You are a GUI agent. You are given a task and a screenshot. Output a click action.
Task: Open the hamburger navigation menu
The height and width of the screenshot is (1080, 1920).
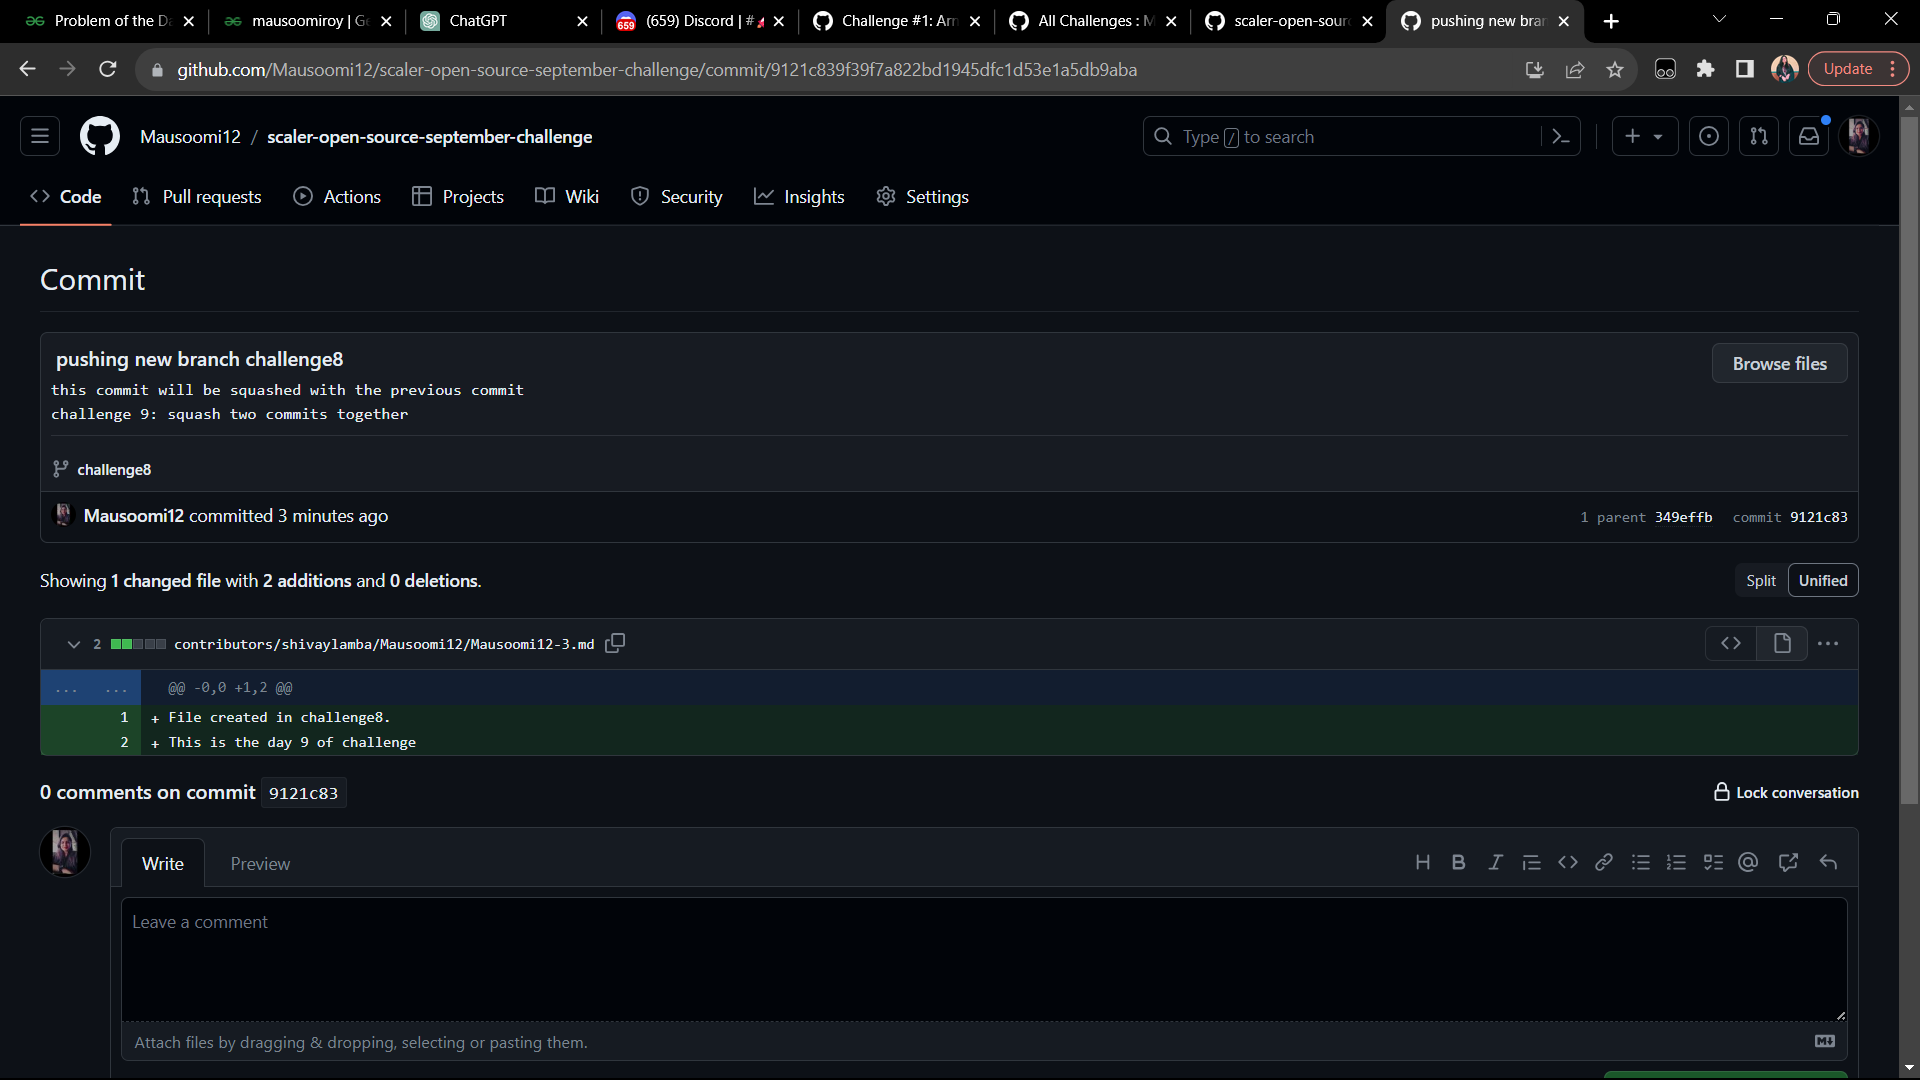click(x=40, y=137)
